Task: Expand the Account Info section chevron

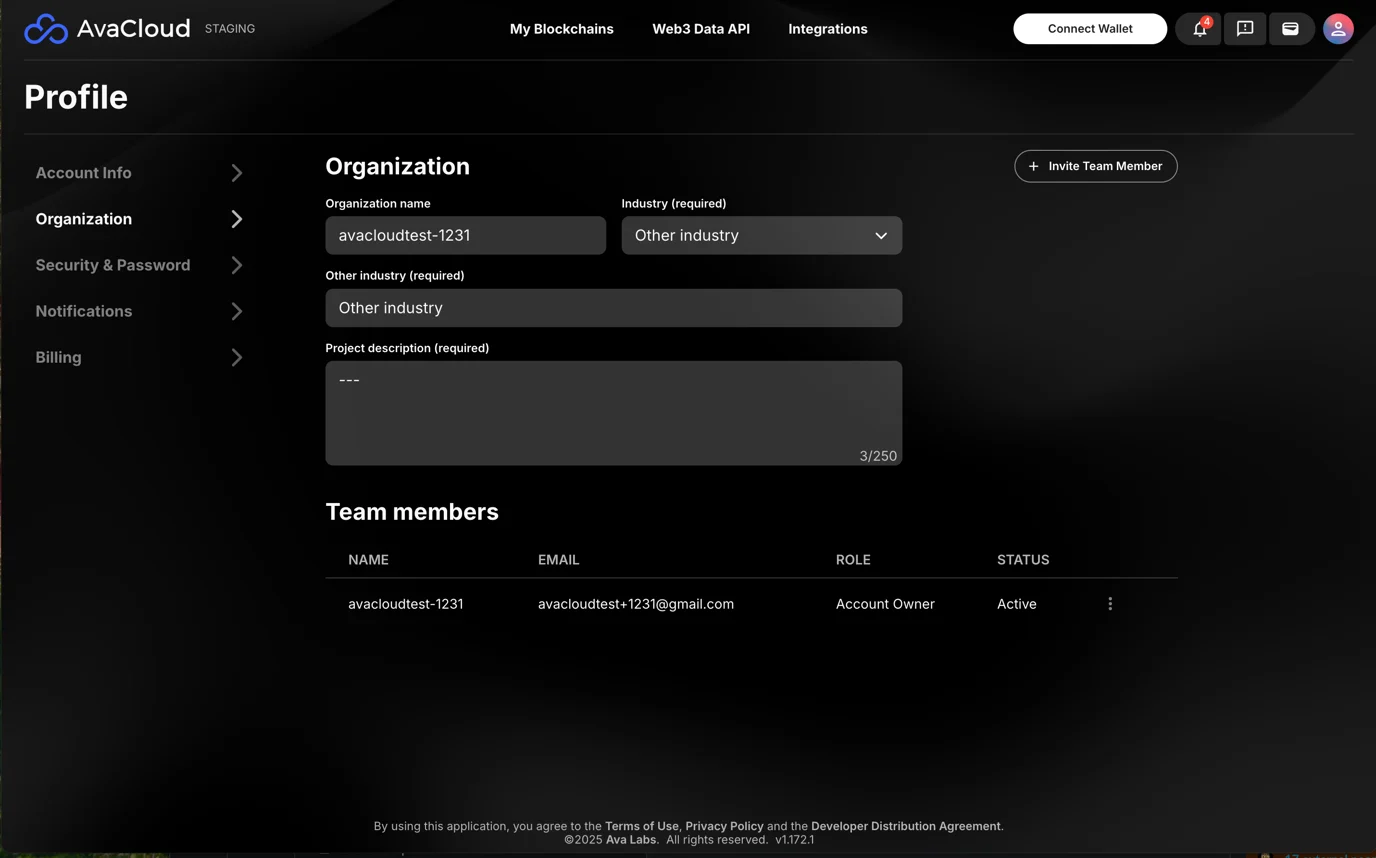Action: (237, 172)
